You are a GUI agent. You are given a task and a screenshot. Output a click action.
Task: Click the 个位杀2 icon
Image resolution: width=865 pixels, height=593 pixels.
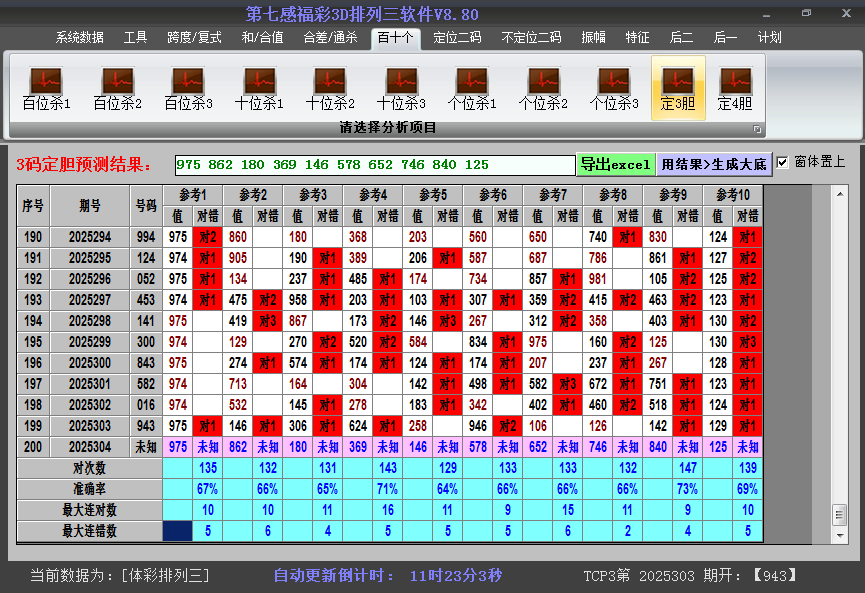(543, 88)
